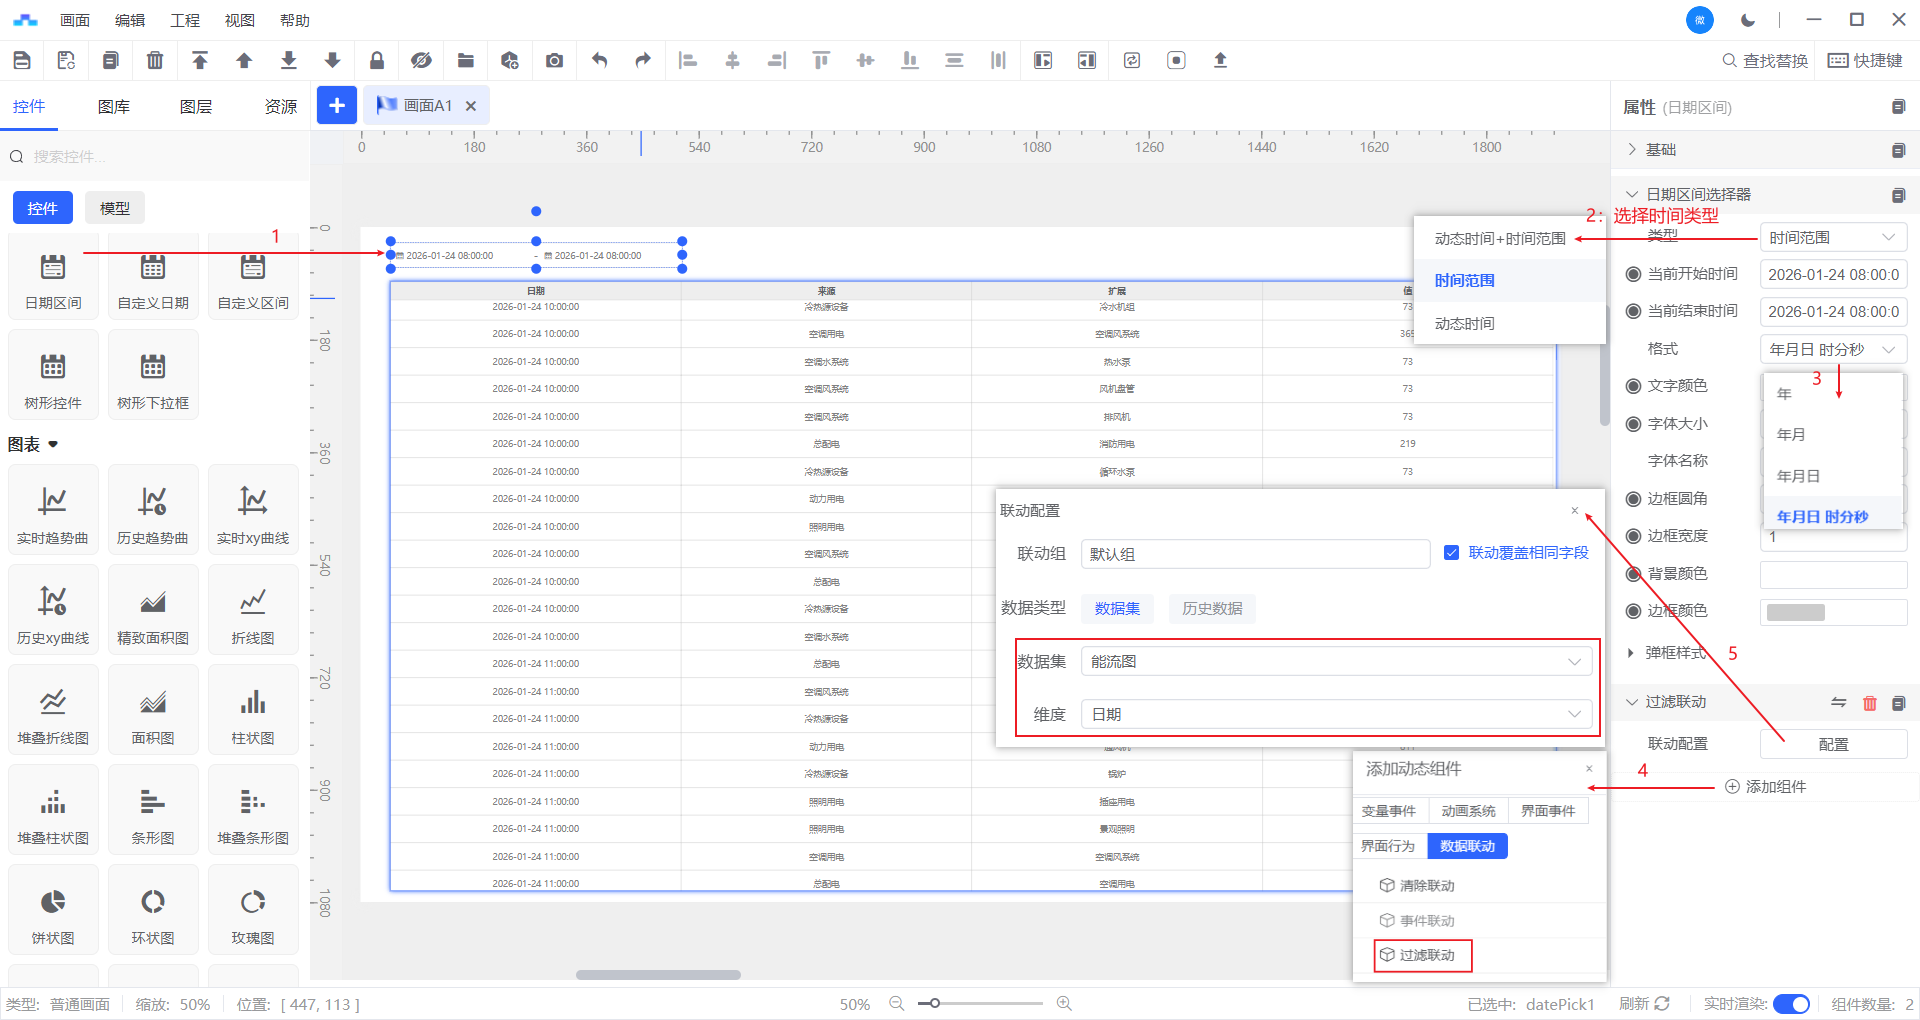Click the gray 边框颜色 color swatch
This screenshot has height=1020, width=1920.
pos(1796,612)
